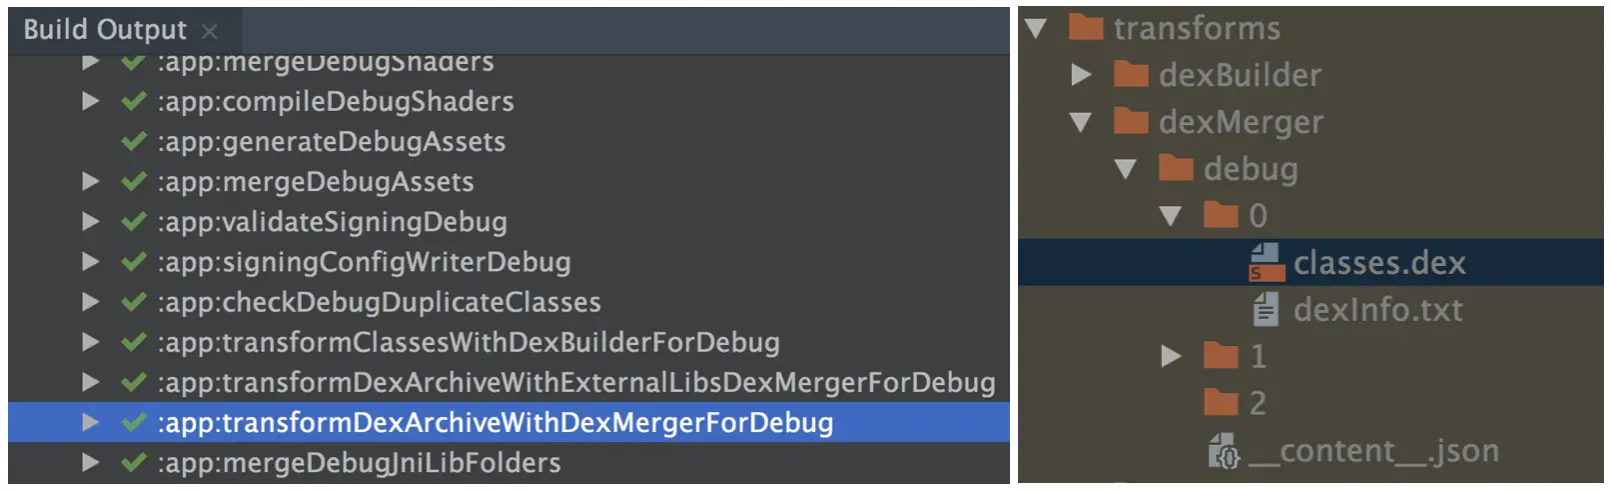The height and width of the screenshot is (490, 1610).
Task: Expand the dexBuilder folder node
Action: pos(1081,74)
